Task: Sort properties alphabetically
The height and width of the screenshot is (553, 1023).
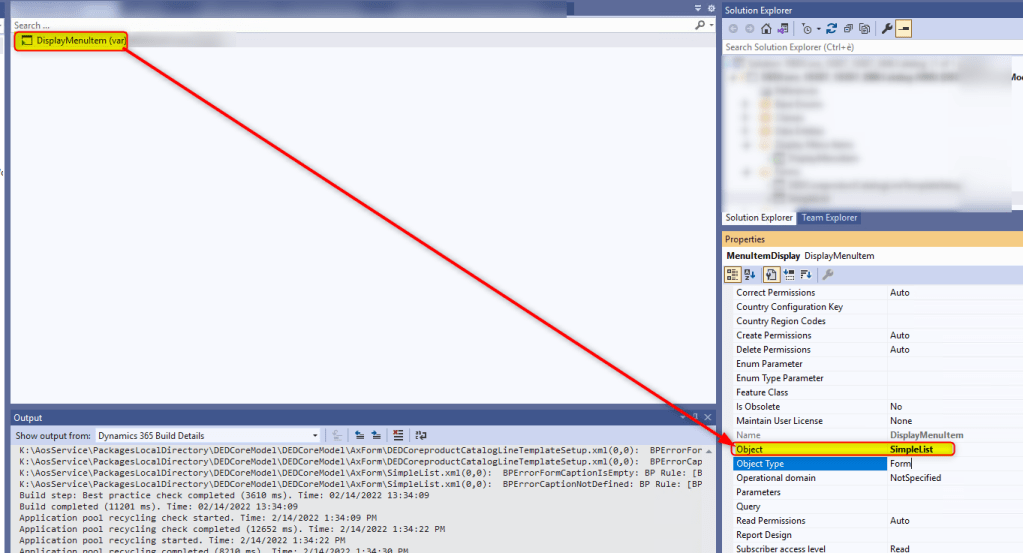Action: tap(751, 274)
